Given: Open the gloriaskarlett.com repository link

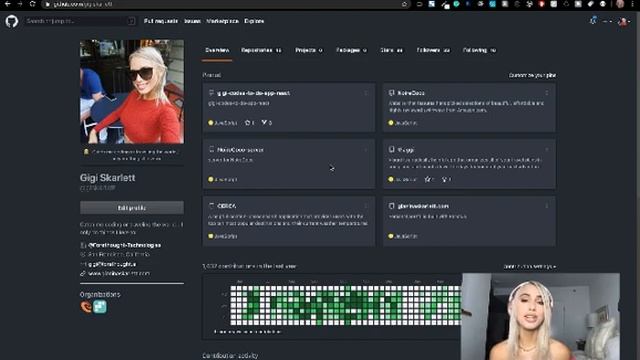Looking at the screenshot, I should point(423,206).
